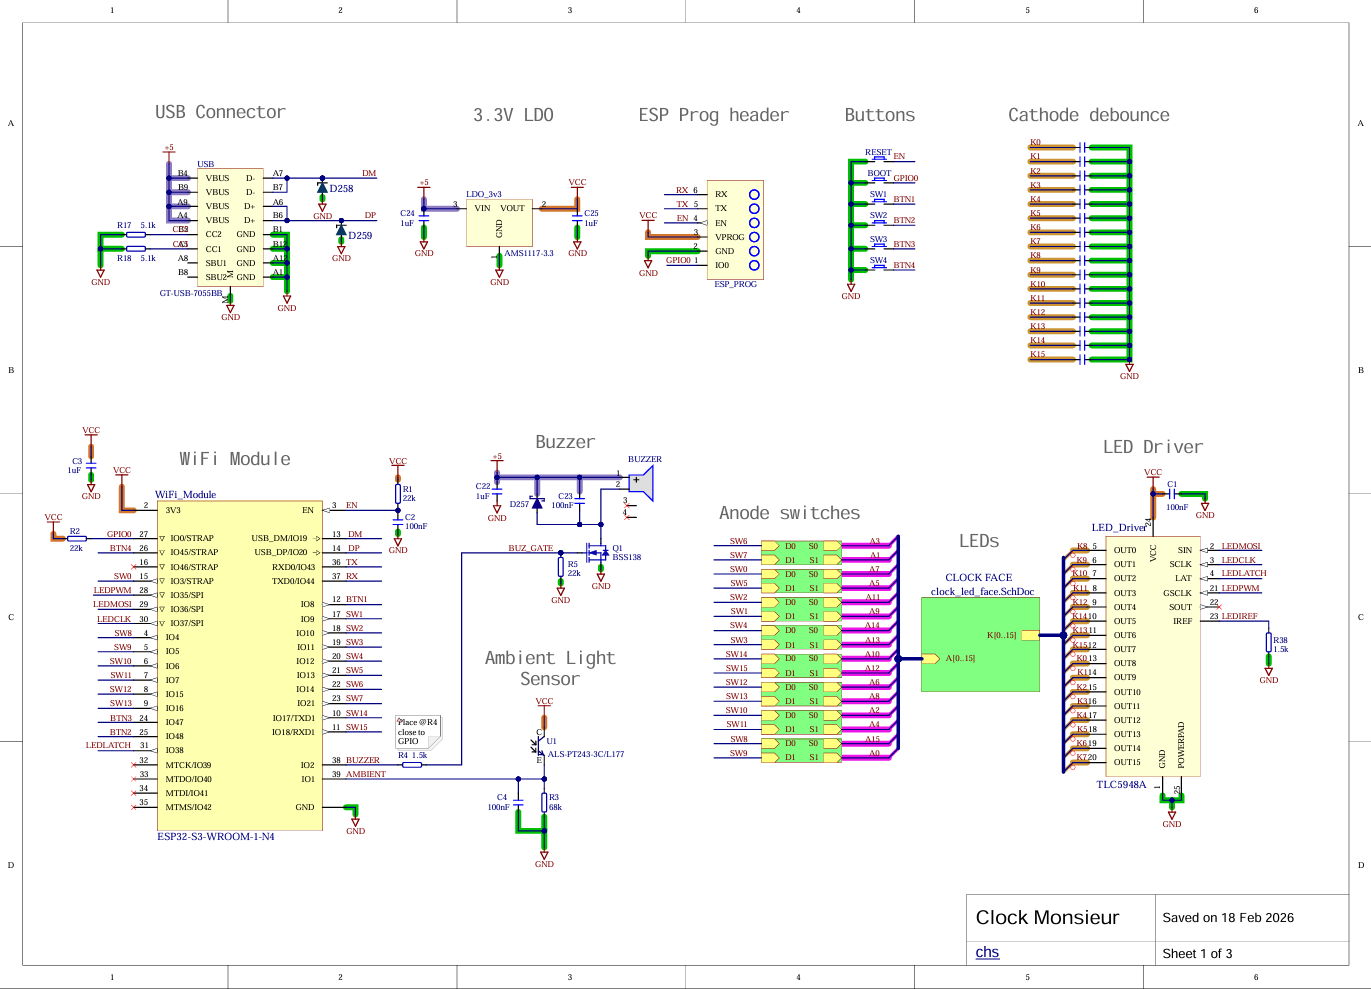Click the "Place @R4 close to GPIO" note
This screenshot has height=989, width=1371.
417,731
